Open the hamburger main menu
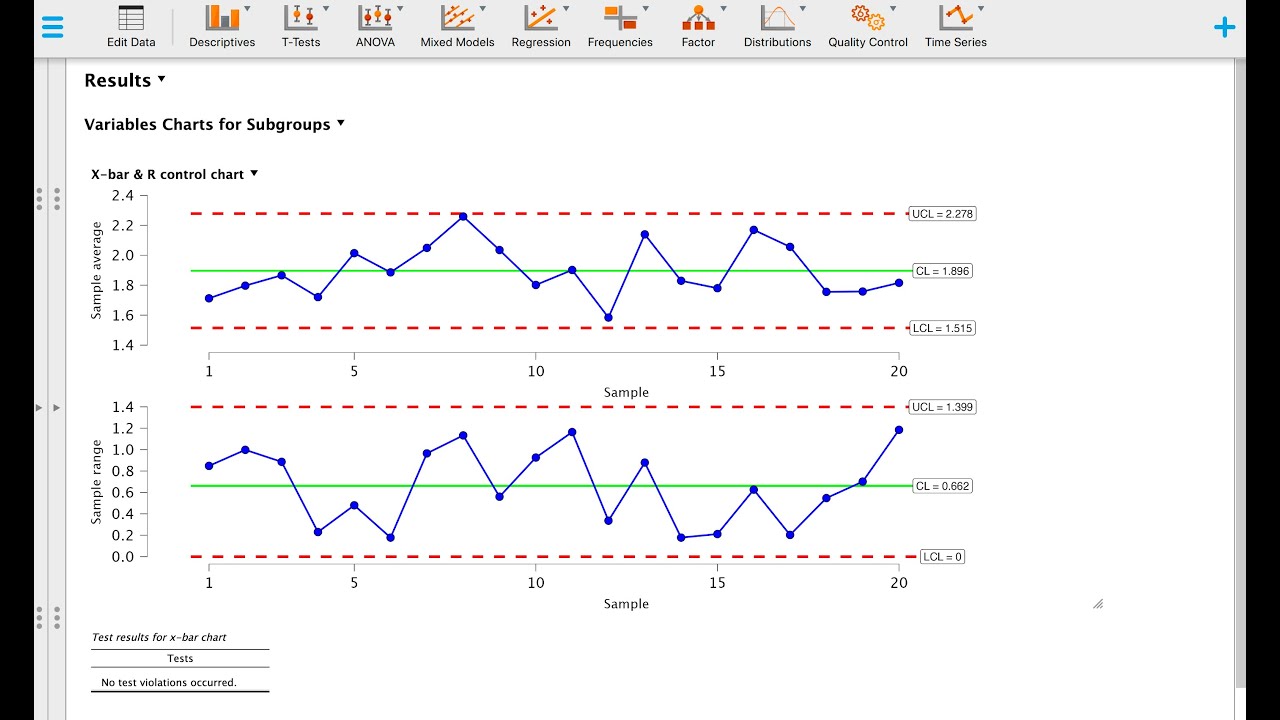The image size is (1280, 720). [x=53, y=27]
